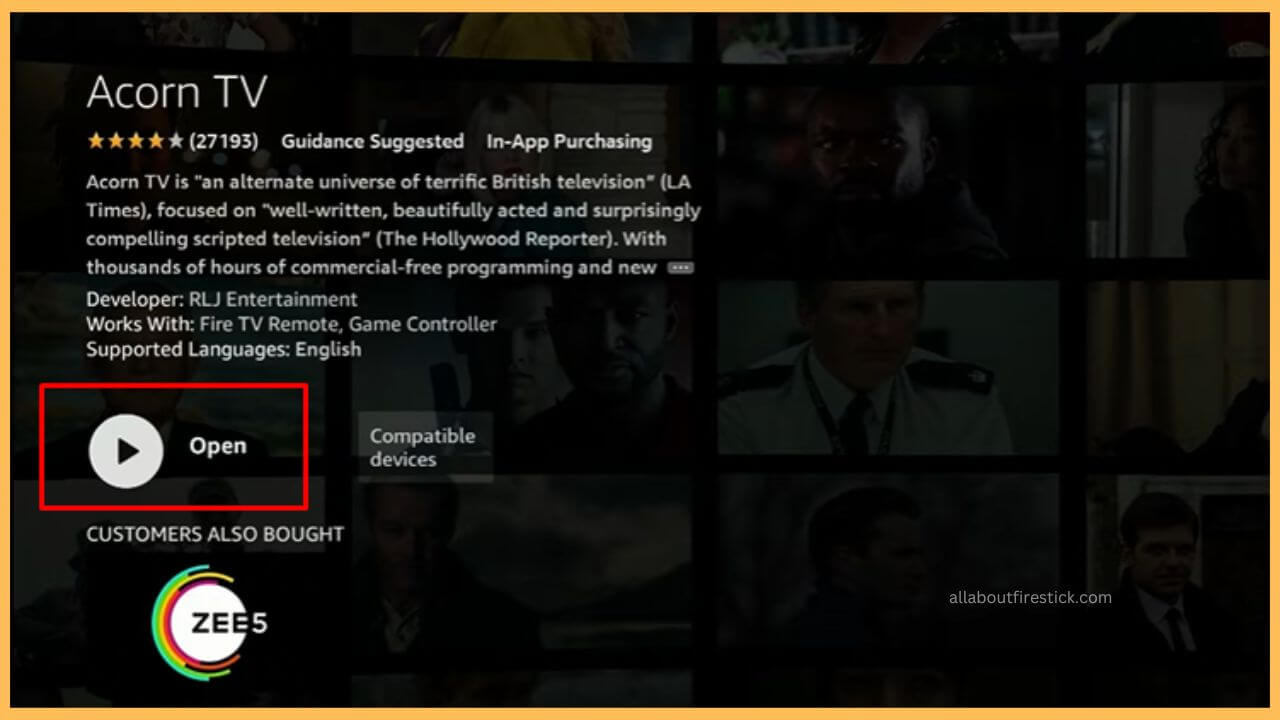View Compatible devices for Acorn TV

pyautogui.click(x=424, y=447)
